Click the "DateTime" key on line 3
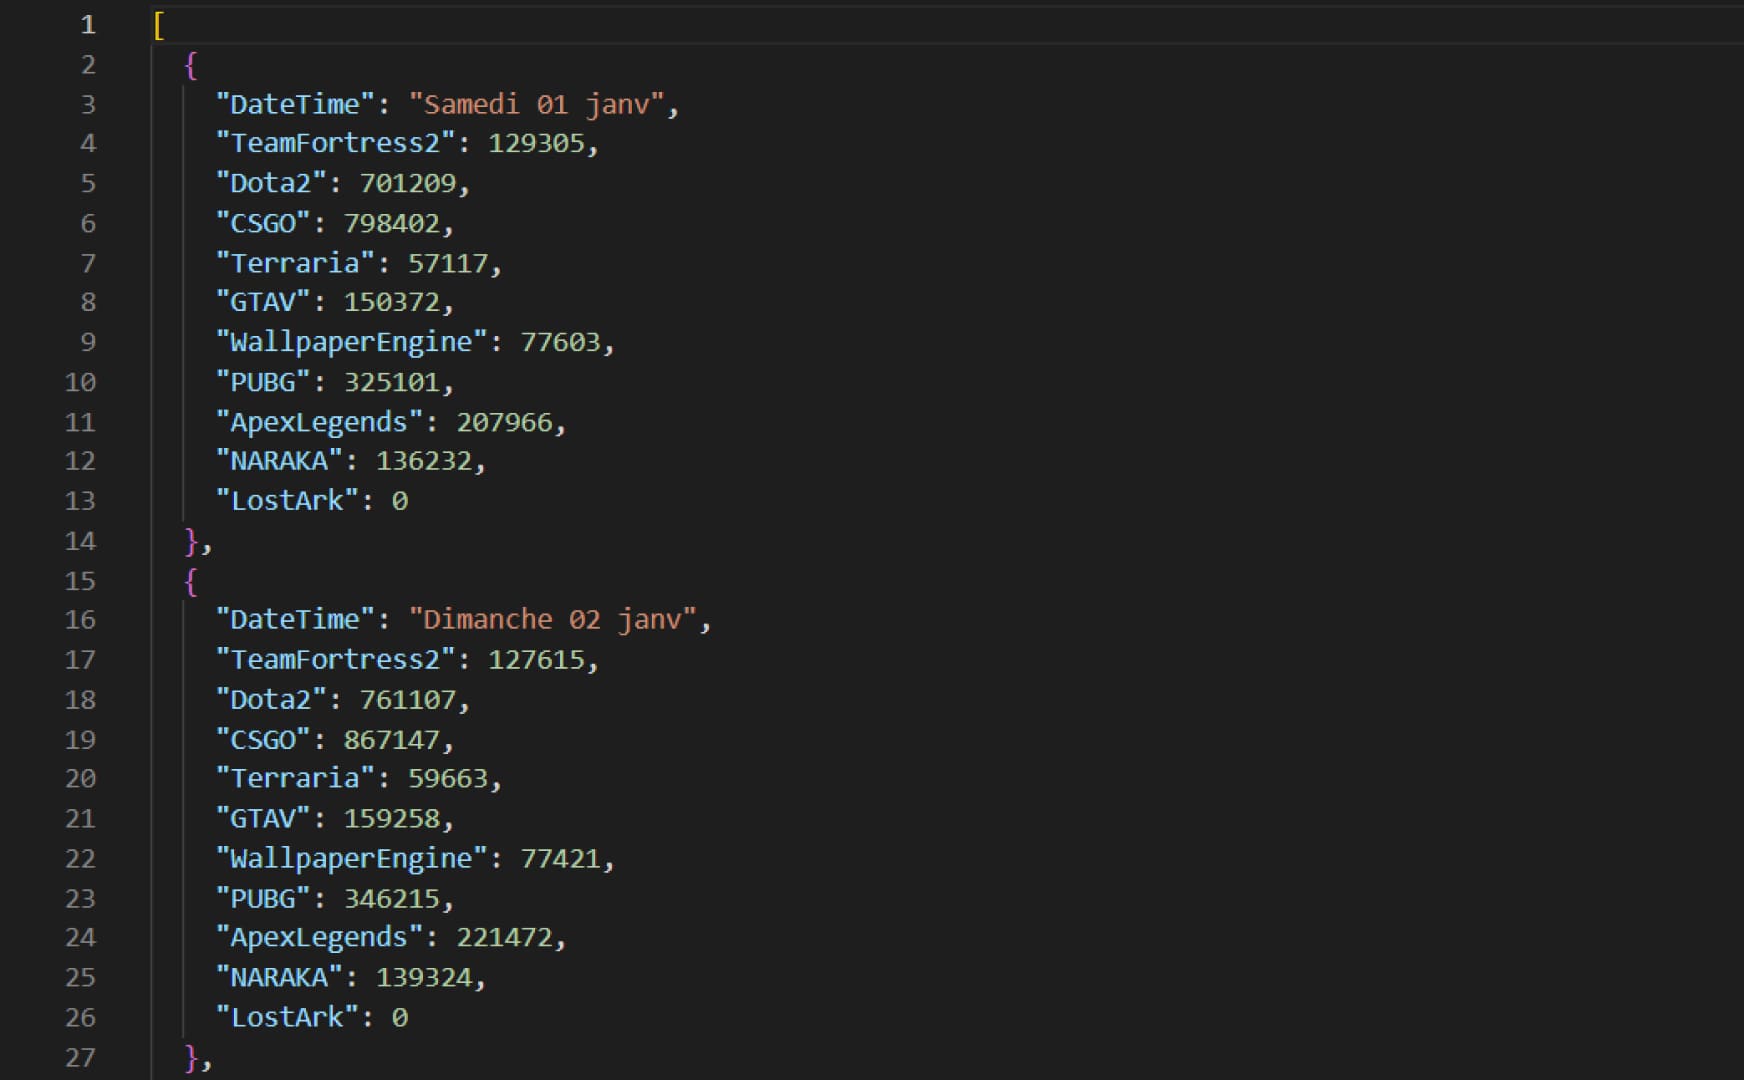The image size is (1744, 1080). click(295, 104)
